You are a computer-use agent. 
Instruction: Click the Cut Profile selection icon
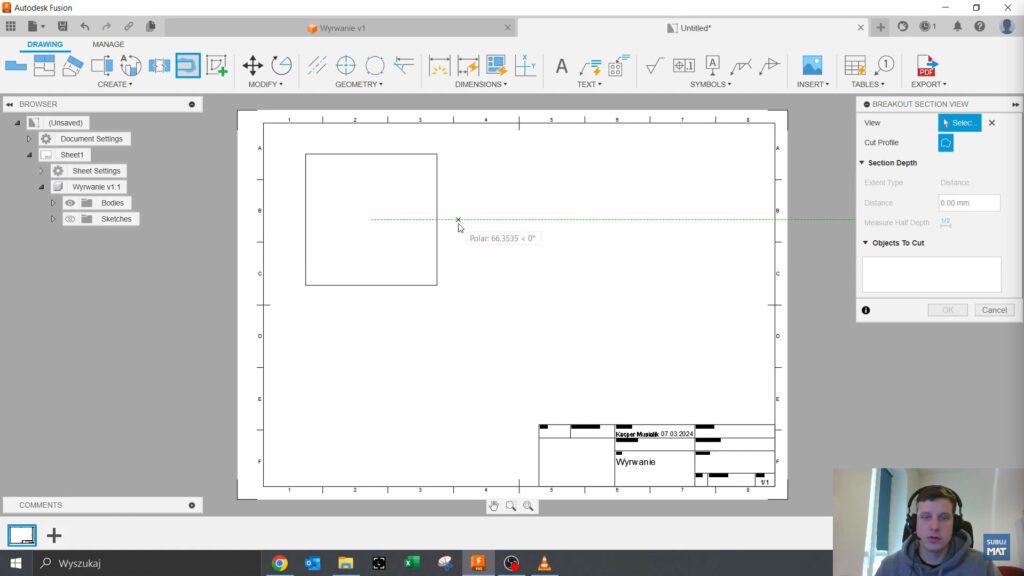pyautogui.click(x=946, y=143)
